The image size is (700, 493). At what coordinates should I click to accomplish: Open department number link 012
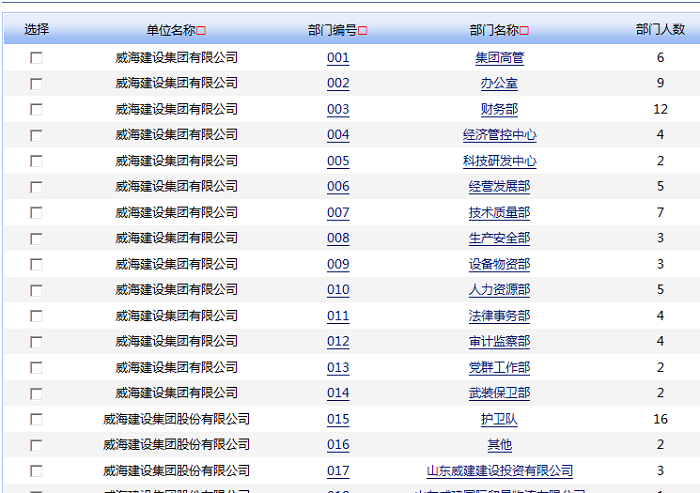point(338,342)
